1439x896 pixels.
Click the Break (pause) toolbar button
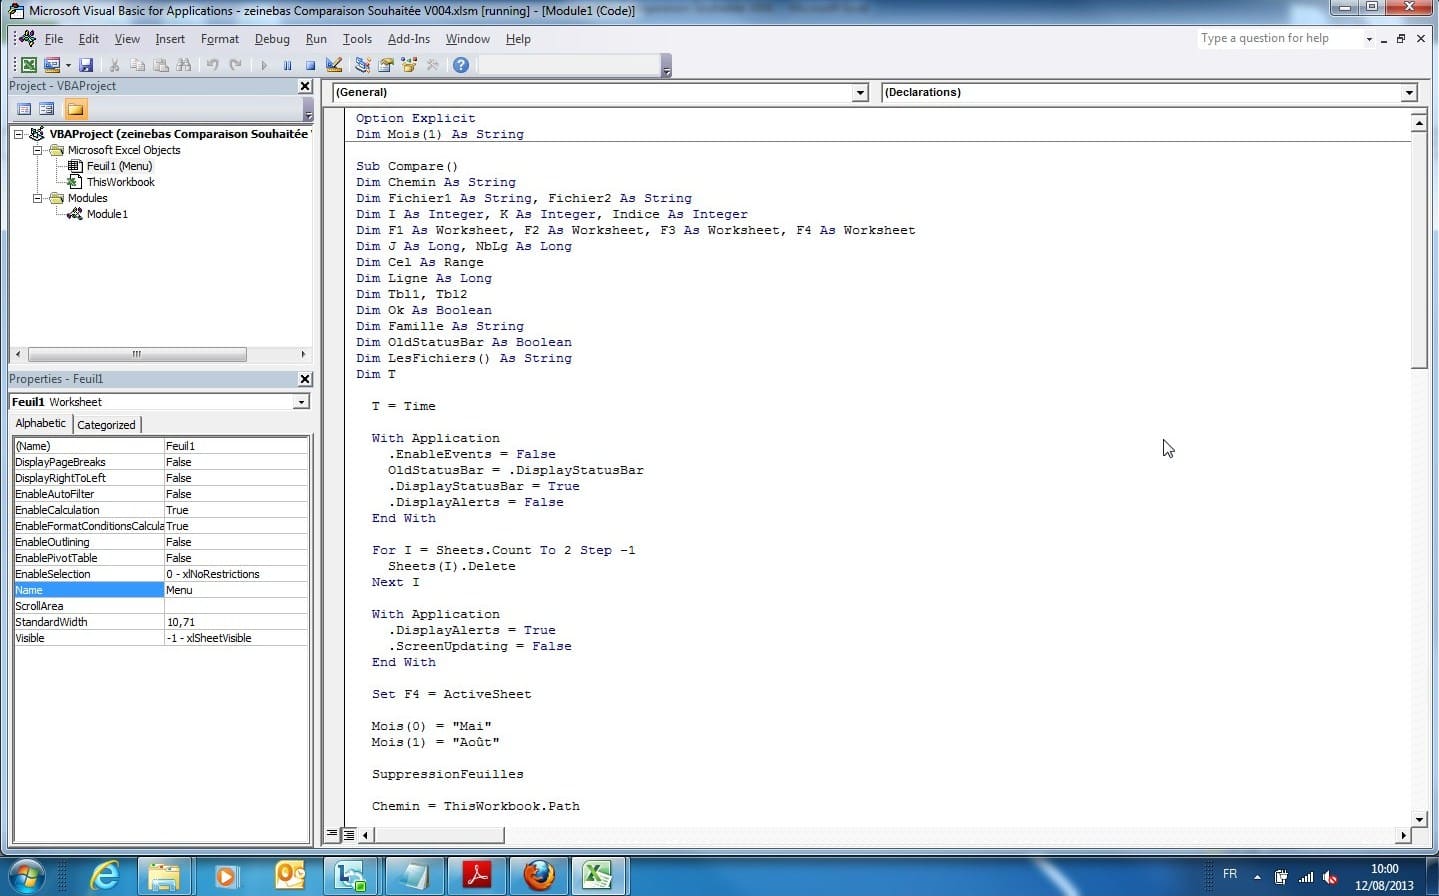pos(287,65)
